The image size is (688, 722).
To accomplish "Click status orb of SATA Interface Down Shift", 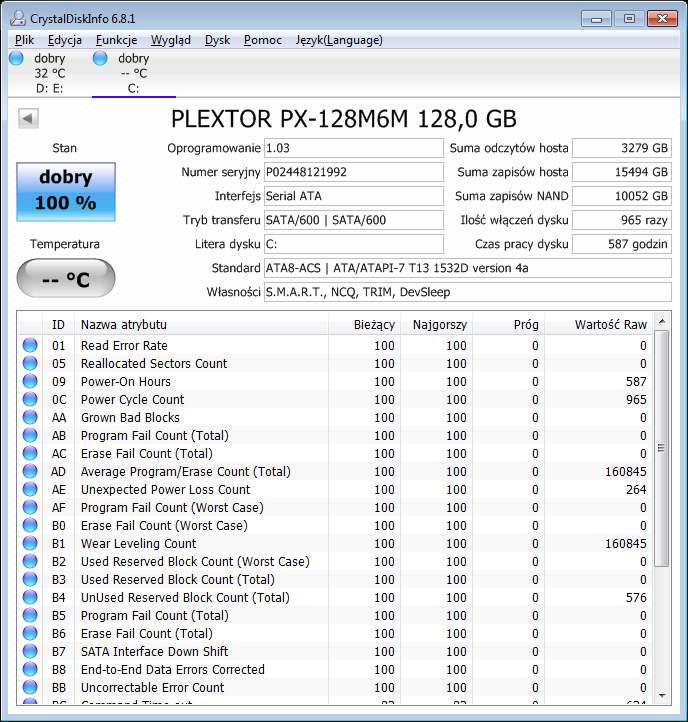I will [x=30, y=651].
